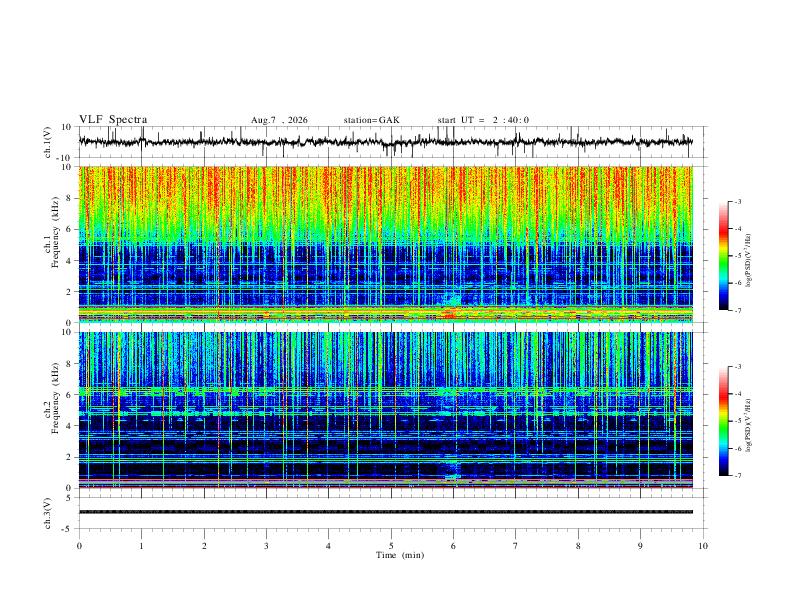
Task: Click the 3 minute tick label on time axis
Action: 266,546
